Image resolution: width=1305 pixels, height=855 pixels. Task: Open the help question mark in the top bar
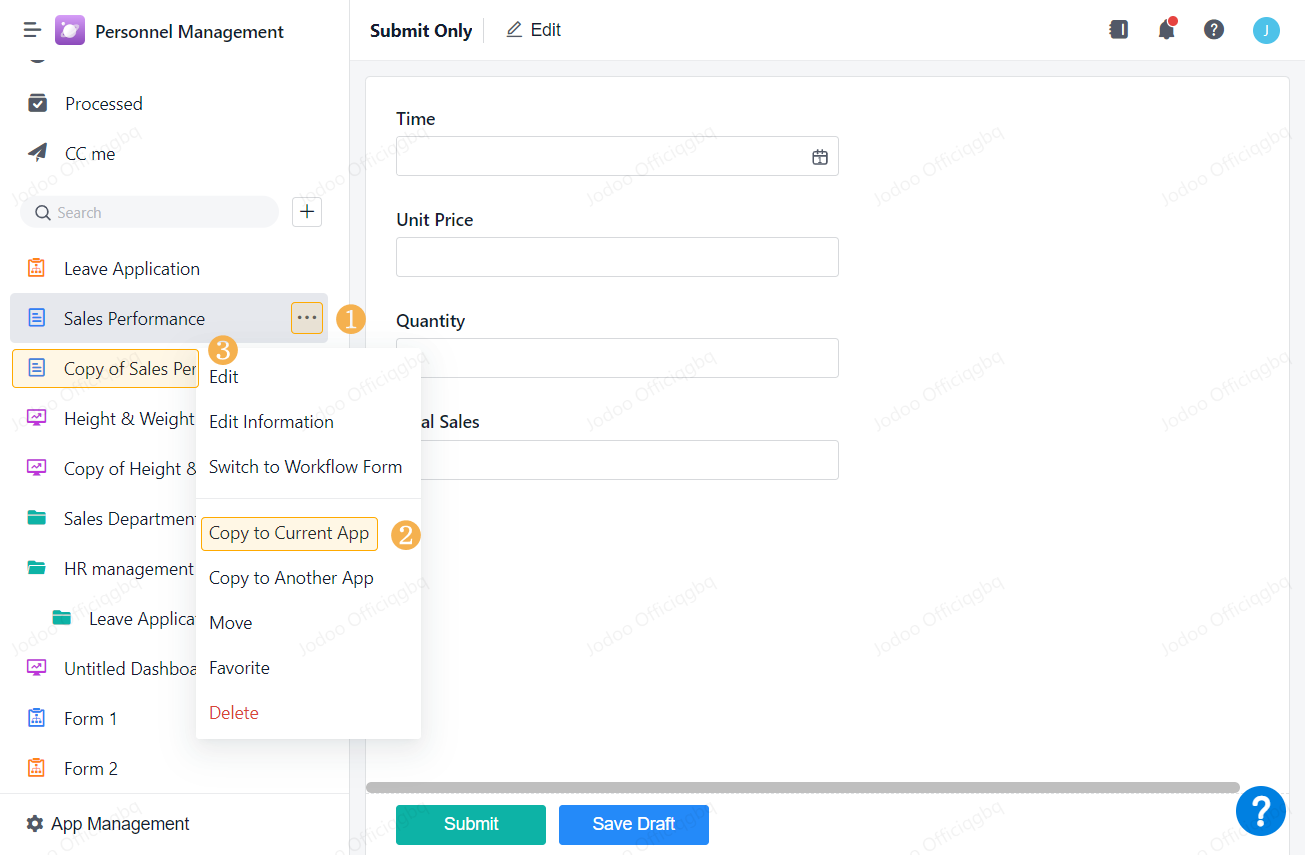[1214, 30]
